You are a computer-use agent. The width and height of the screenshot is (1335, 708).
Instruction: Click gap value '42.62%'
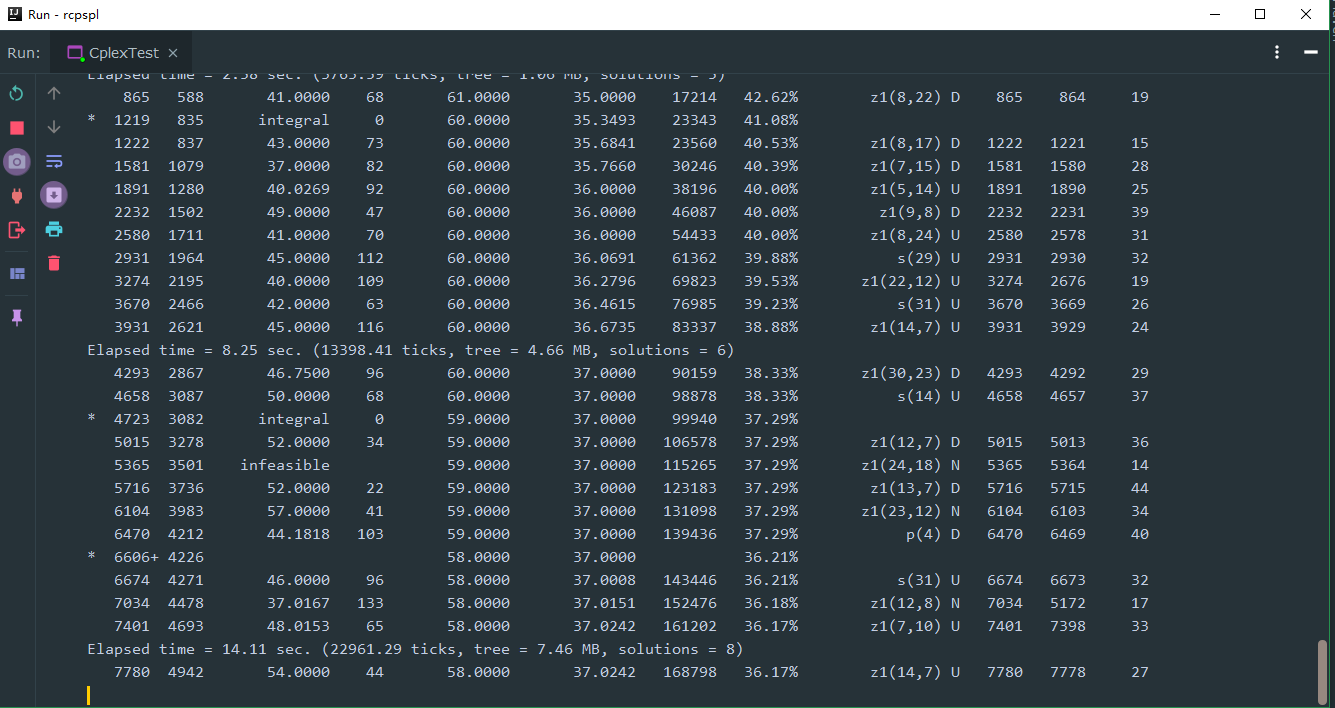click(x=771, y=97)
